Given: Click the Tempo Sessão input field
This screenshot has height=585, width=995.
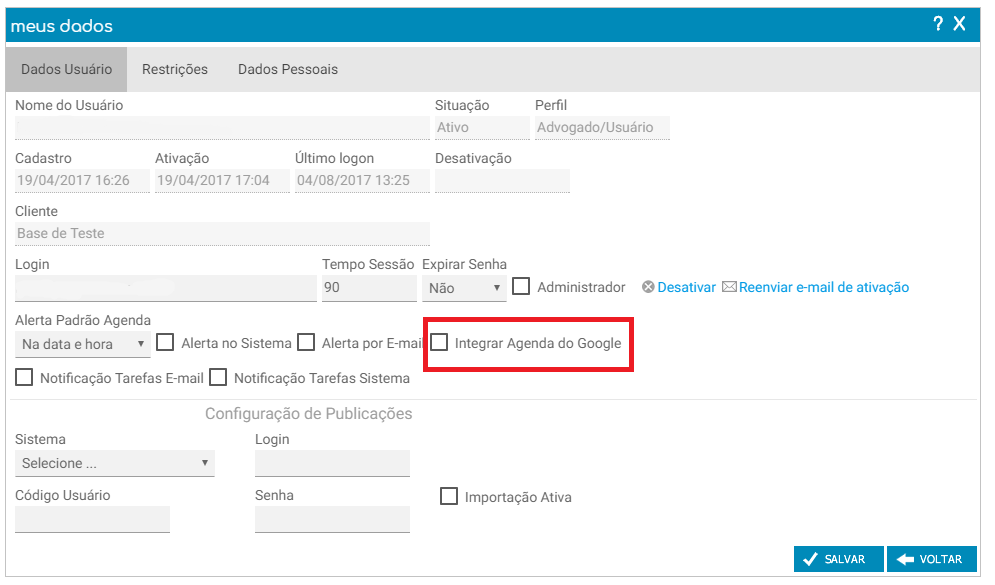Looking at the screenshot, I should 369,288.
